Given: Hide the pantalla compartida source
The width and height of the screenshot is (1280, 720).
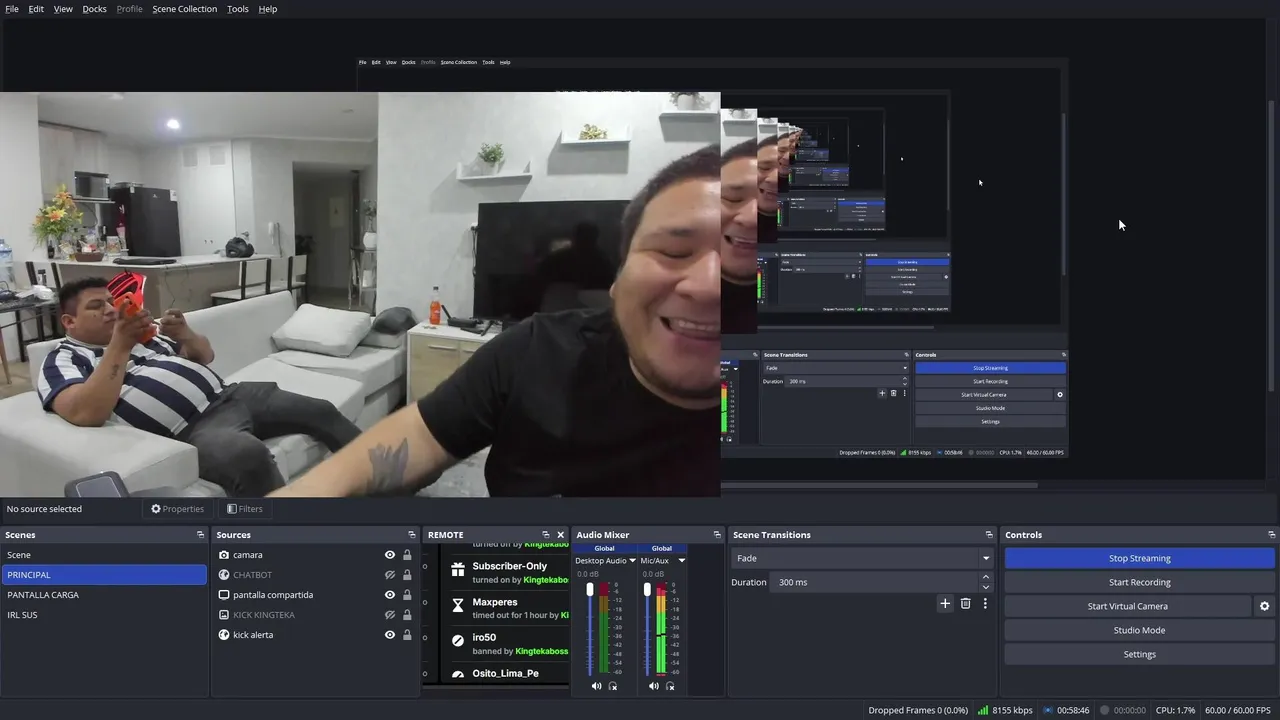Looking at the screenshot, I should pos(390,595).
